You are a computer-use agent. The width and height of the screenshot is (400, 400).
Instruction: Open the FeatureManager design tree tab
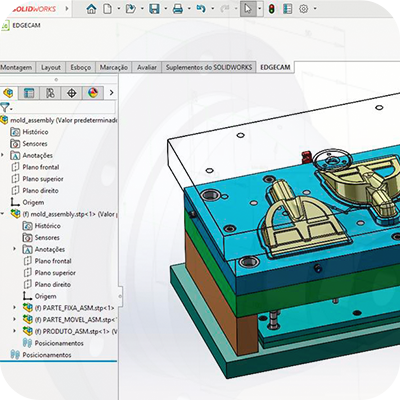8,93
